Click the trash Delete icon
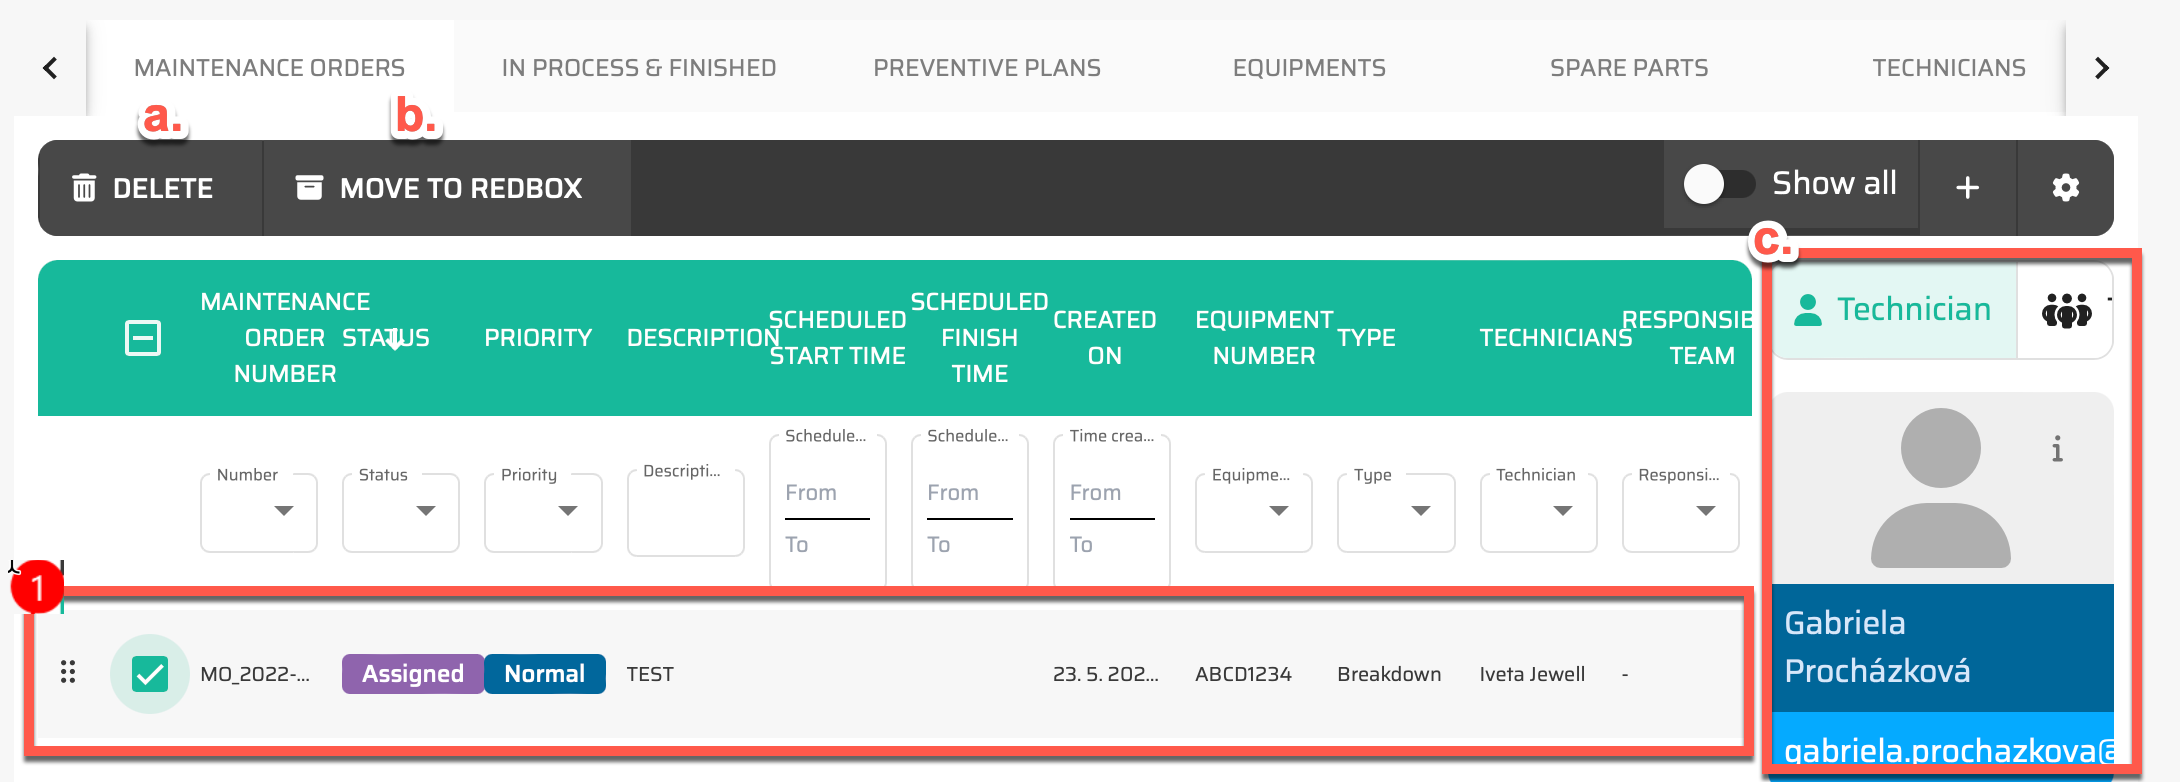The height and width of the screenshot is (782, 2180). pos(84,188)
